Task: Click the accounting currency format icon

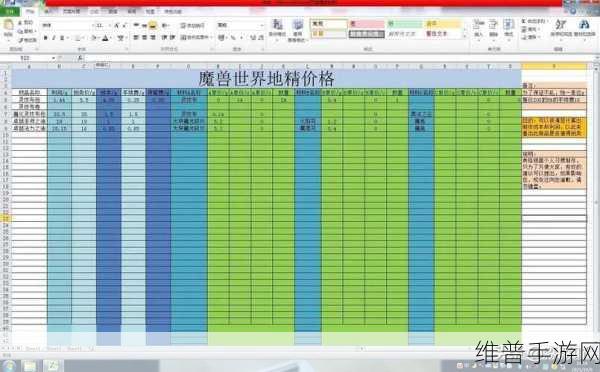Action: 222,38
